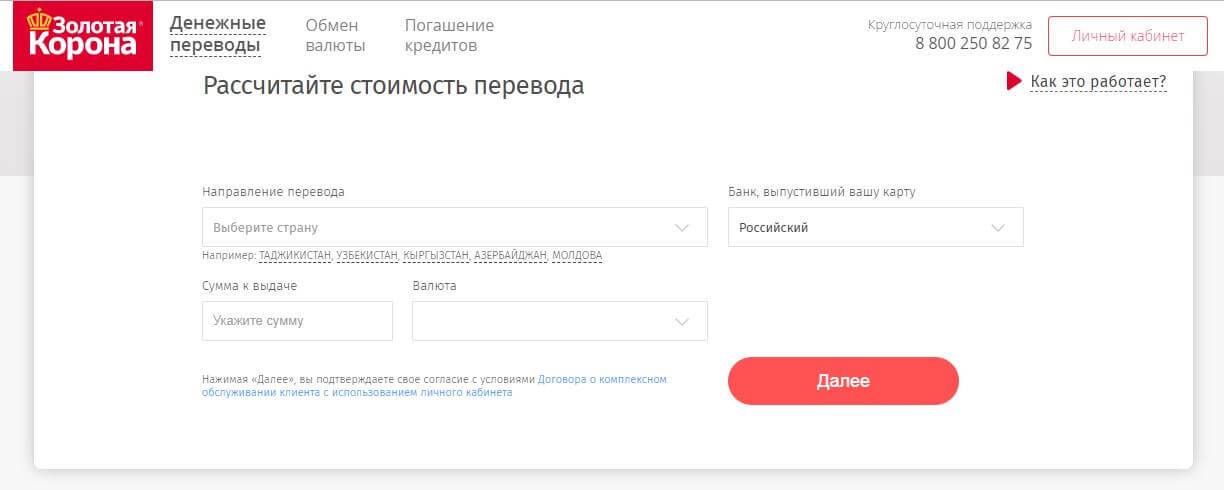The image size is (1224, 490).
Task: Click the Укажите сумму input field
Action: coord(297,321)
